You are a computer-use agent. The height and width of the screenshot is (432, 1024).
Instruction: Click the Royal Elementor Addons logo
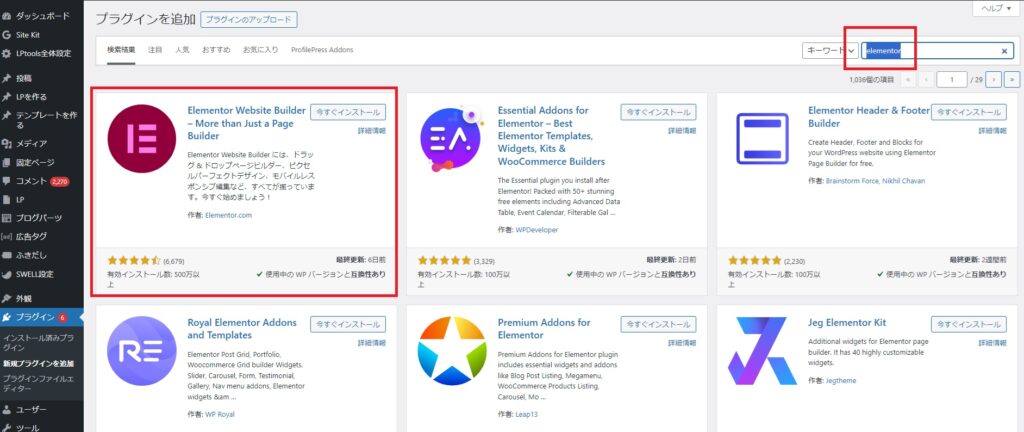[142, 350]
